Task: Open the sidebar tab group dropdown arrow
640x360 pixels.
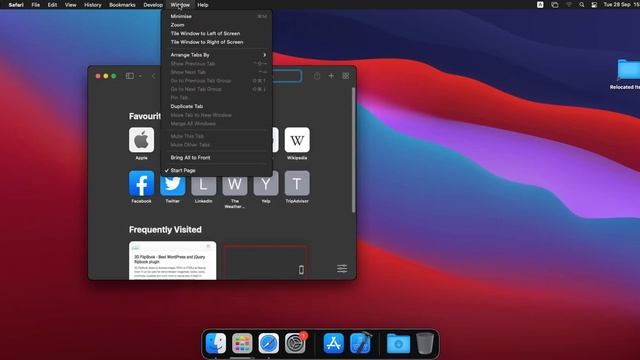Action: (x=140, y=76)
